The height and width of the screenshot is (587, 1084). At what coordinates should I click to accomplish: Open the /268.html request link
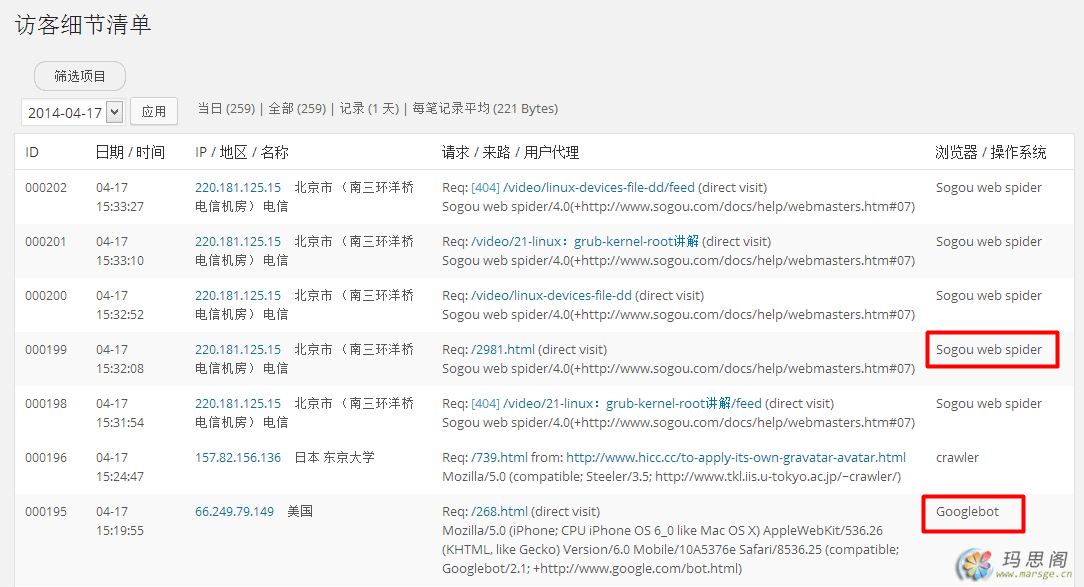[499, 511]
